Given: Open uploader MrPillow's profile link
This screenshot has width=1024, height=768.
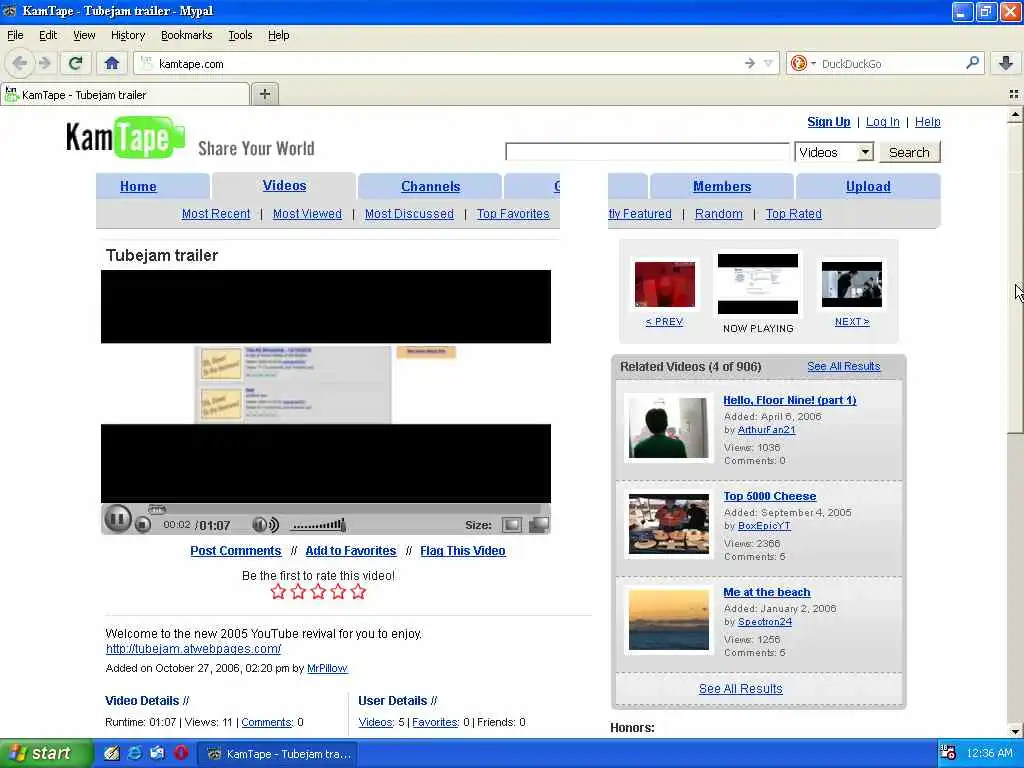Looking at the screenshot, I should click(x=327, y=668).
